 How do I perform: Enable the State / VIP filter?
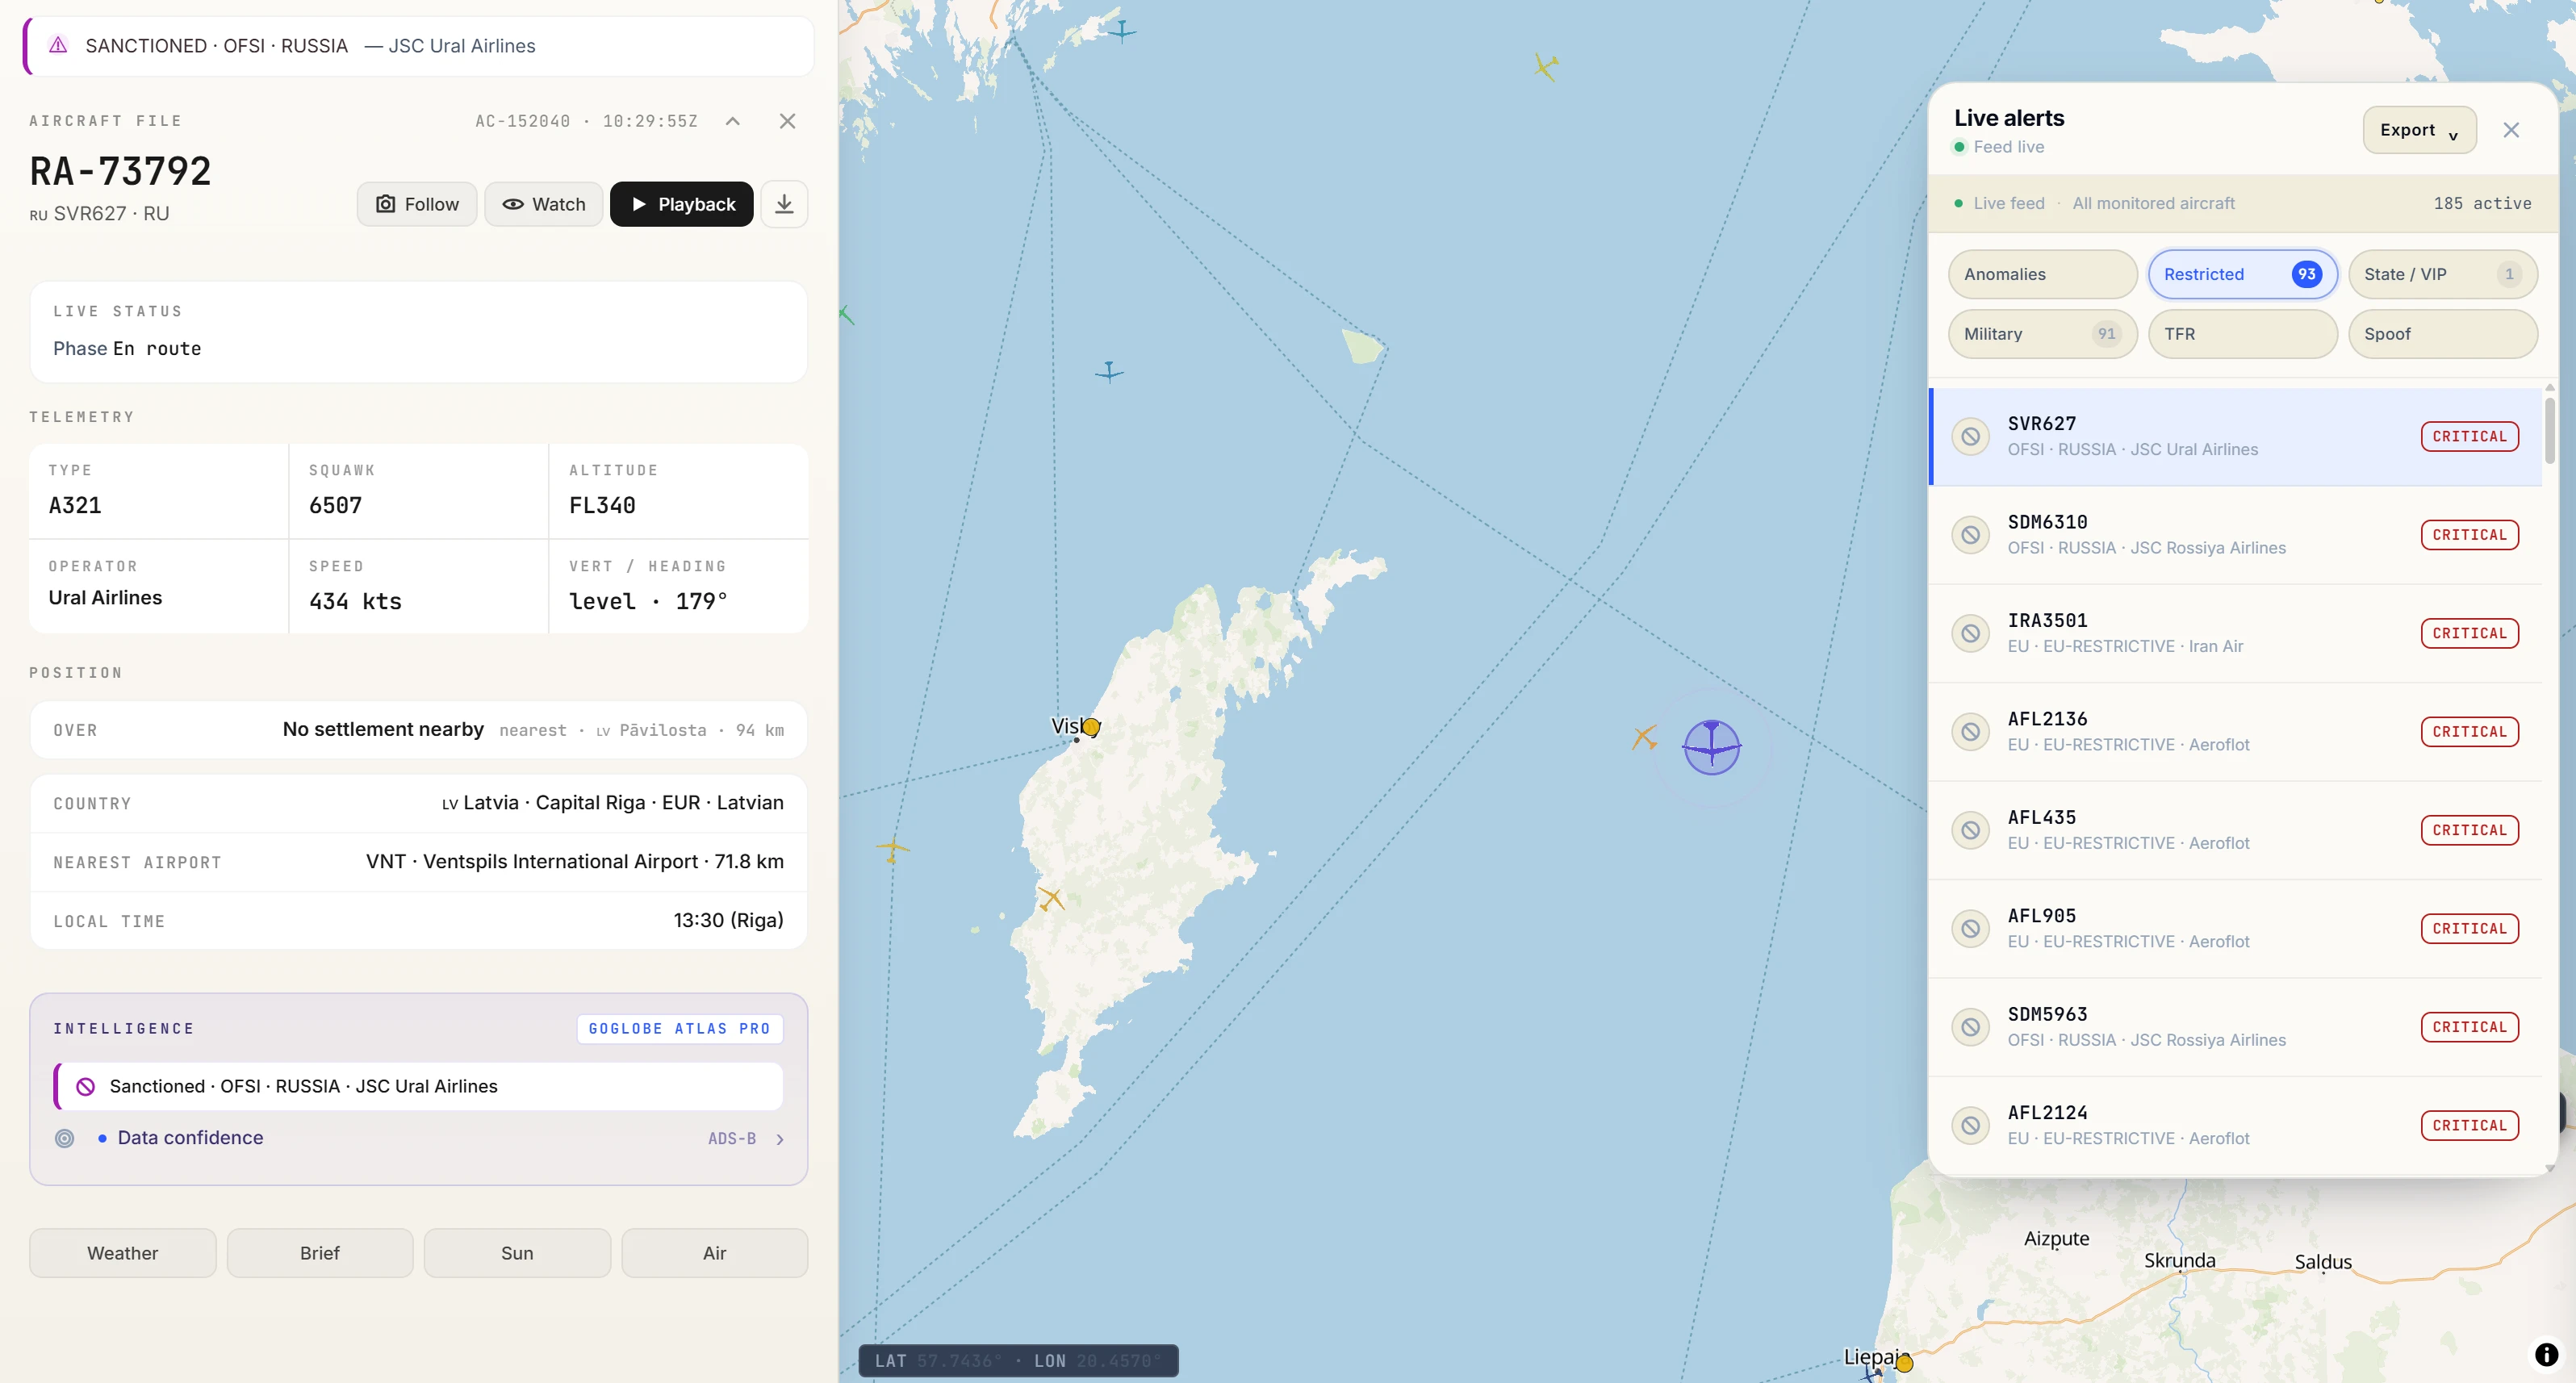(2442, 274)
